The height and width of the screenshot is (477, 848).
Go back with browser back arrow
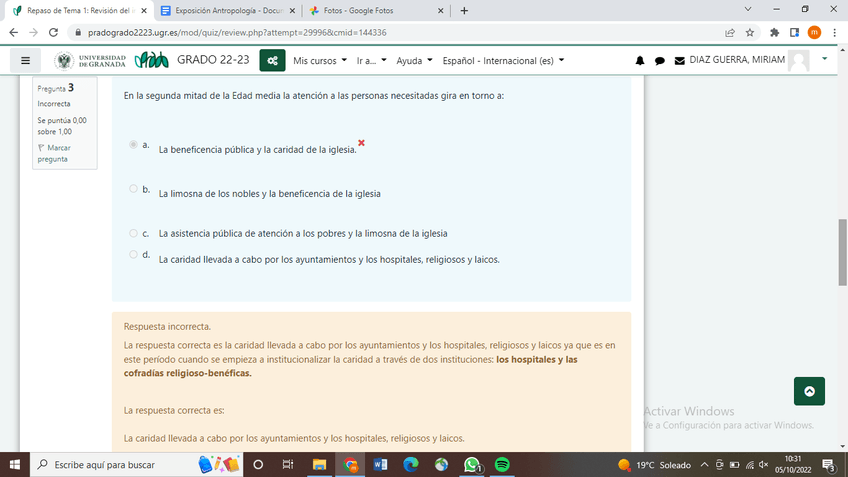point(14,32)
